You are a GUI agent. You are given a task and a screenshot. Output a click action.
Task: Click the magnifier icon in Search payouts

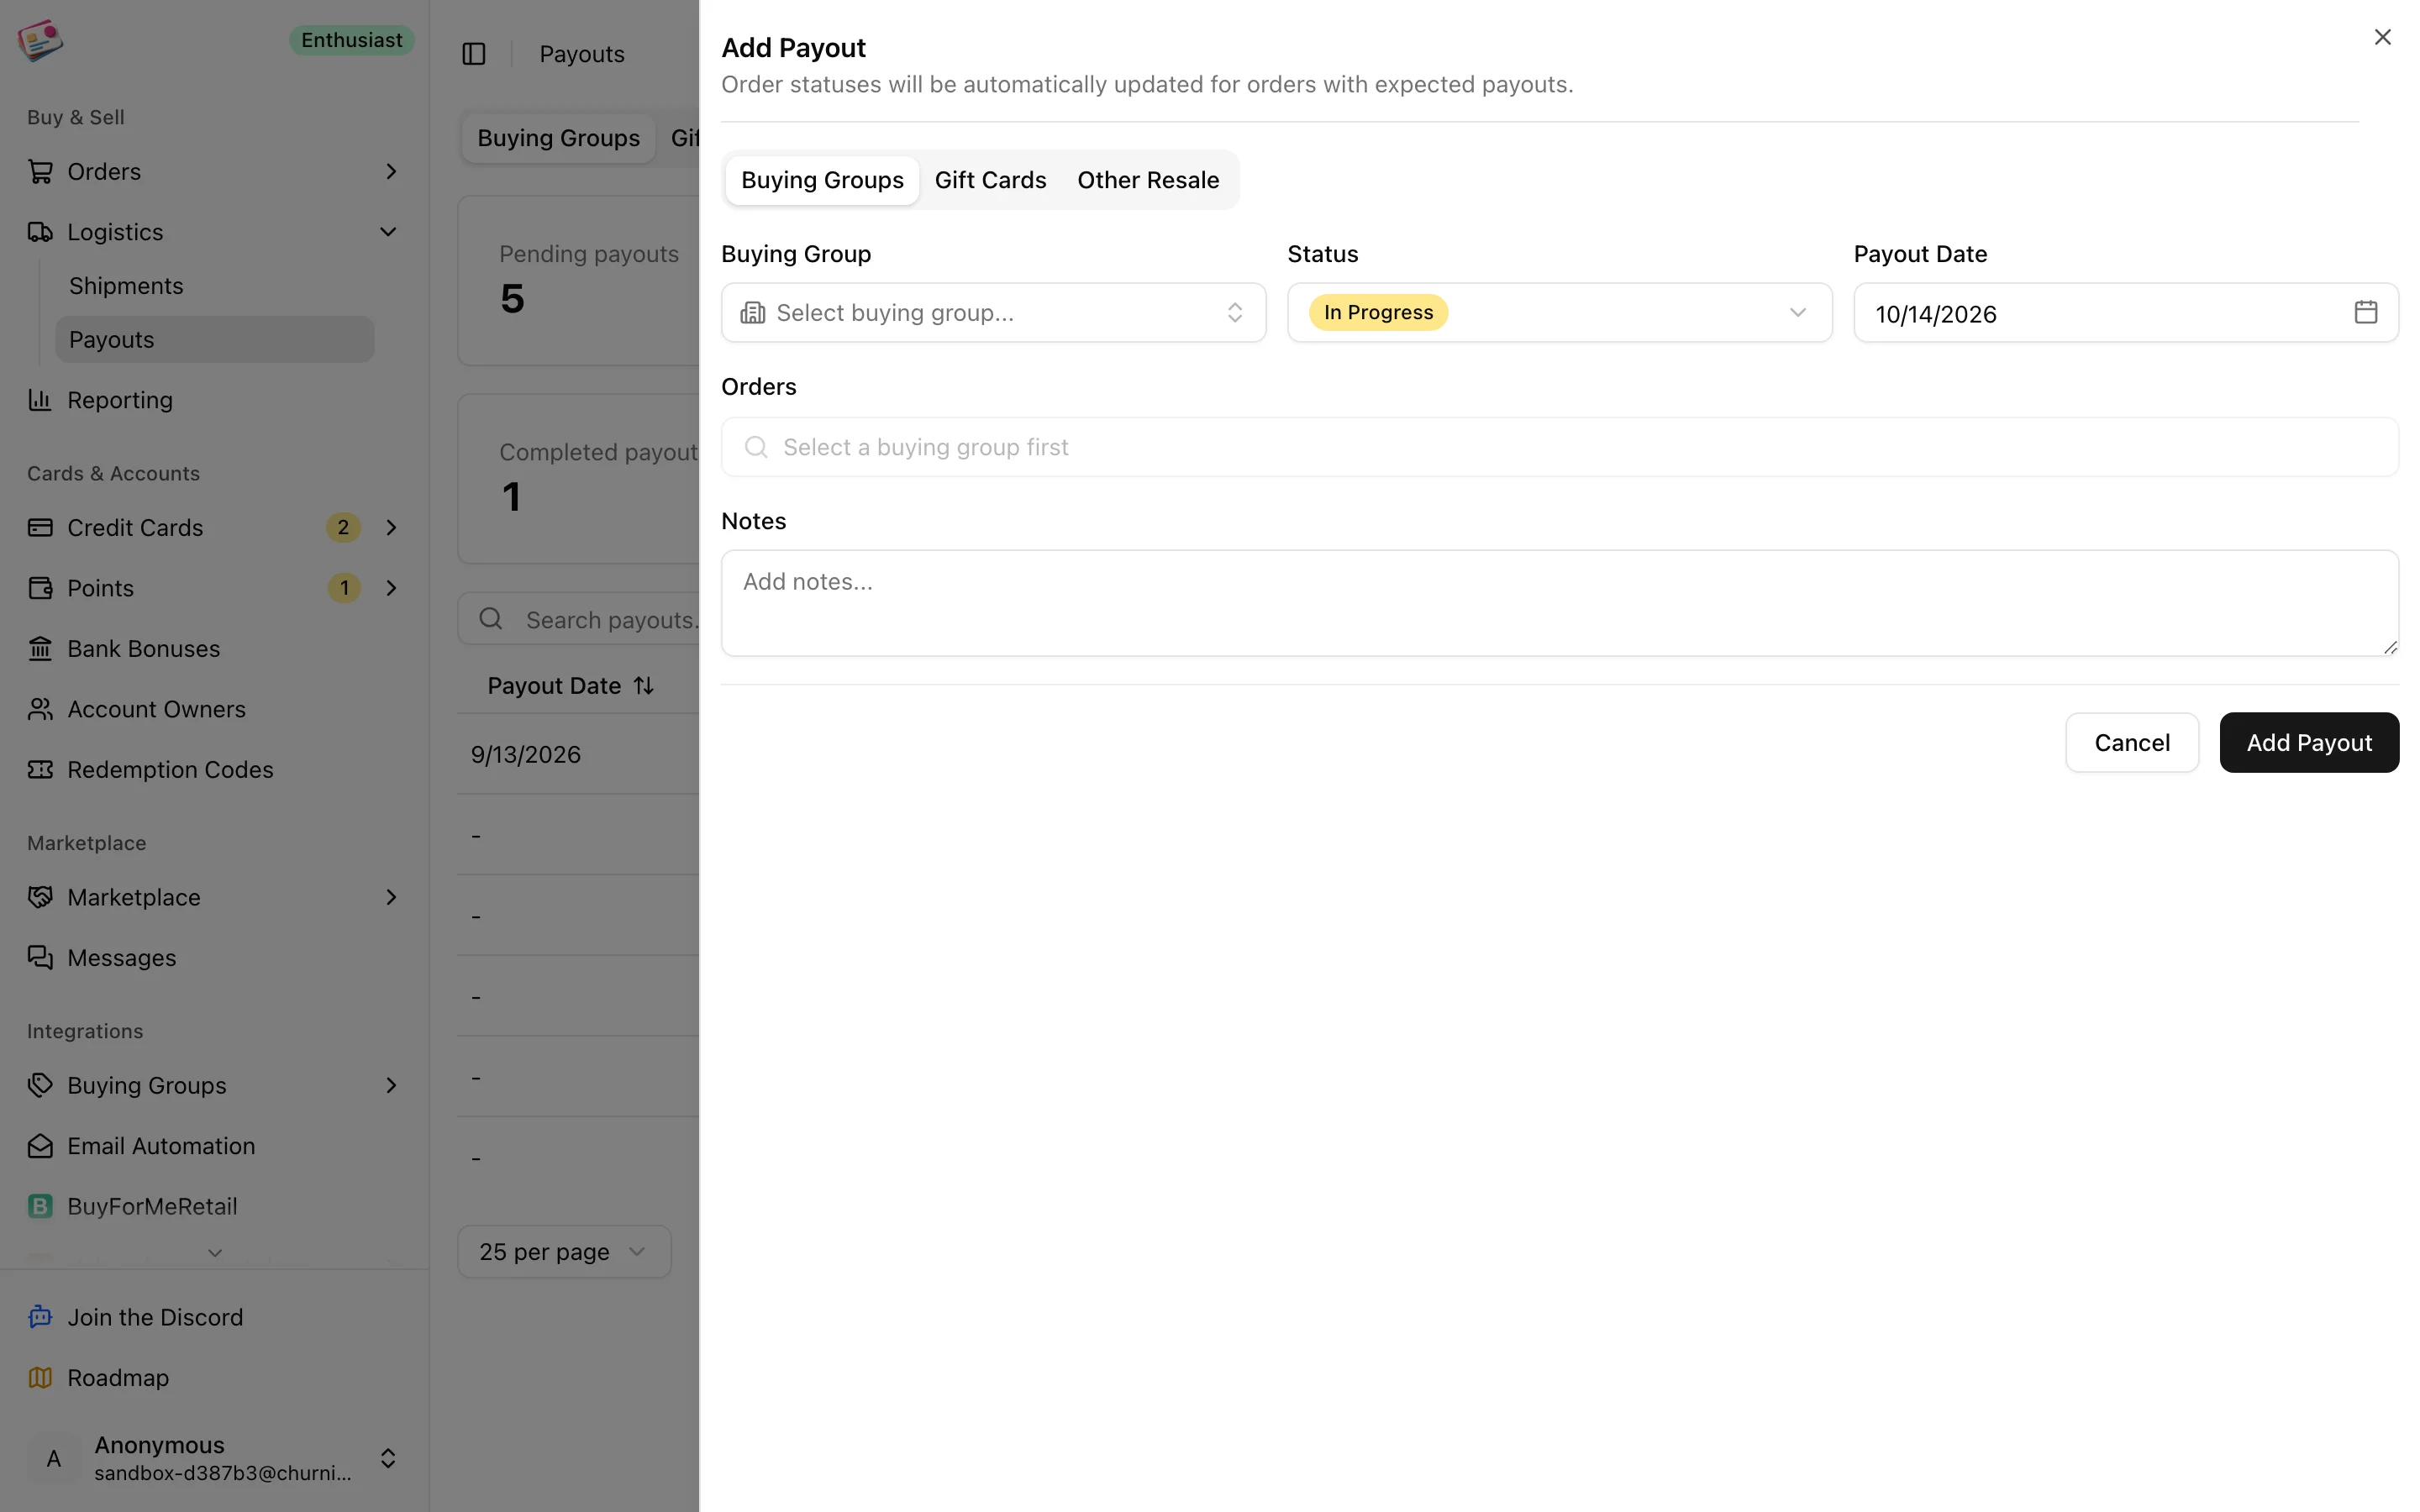491,619
